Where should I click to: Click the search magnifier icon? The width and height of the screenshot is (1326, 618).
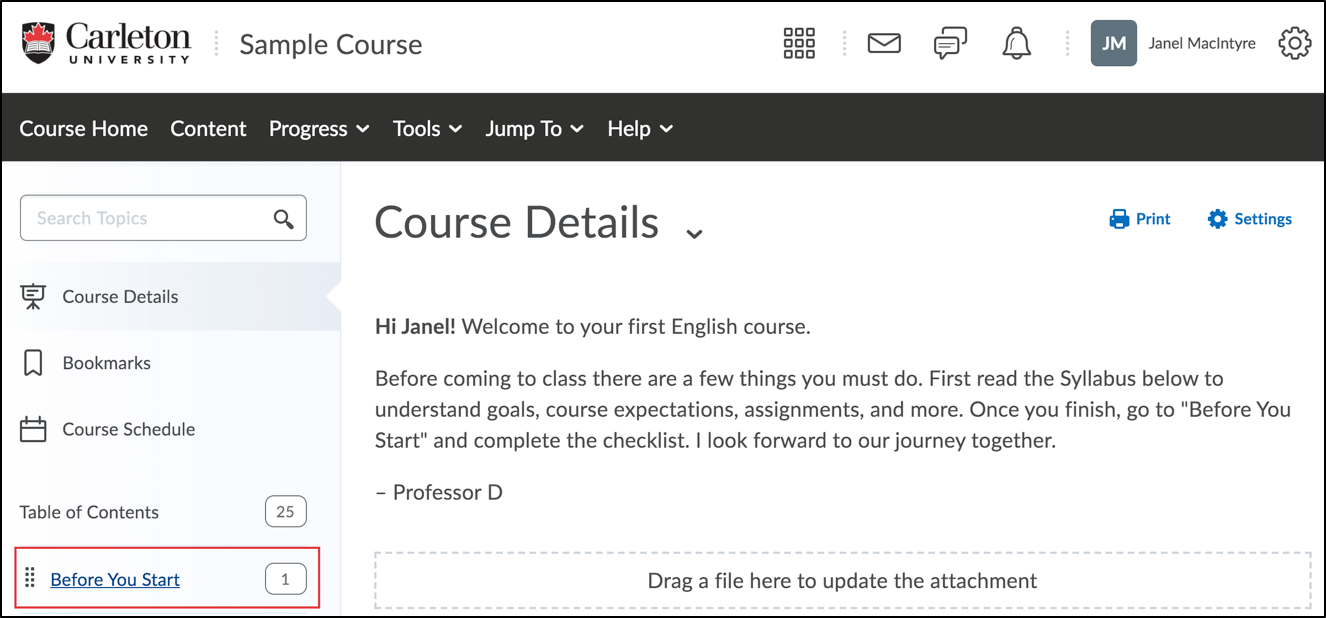284,219
